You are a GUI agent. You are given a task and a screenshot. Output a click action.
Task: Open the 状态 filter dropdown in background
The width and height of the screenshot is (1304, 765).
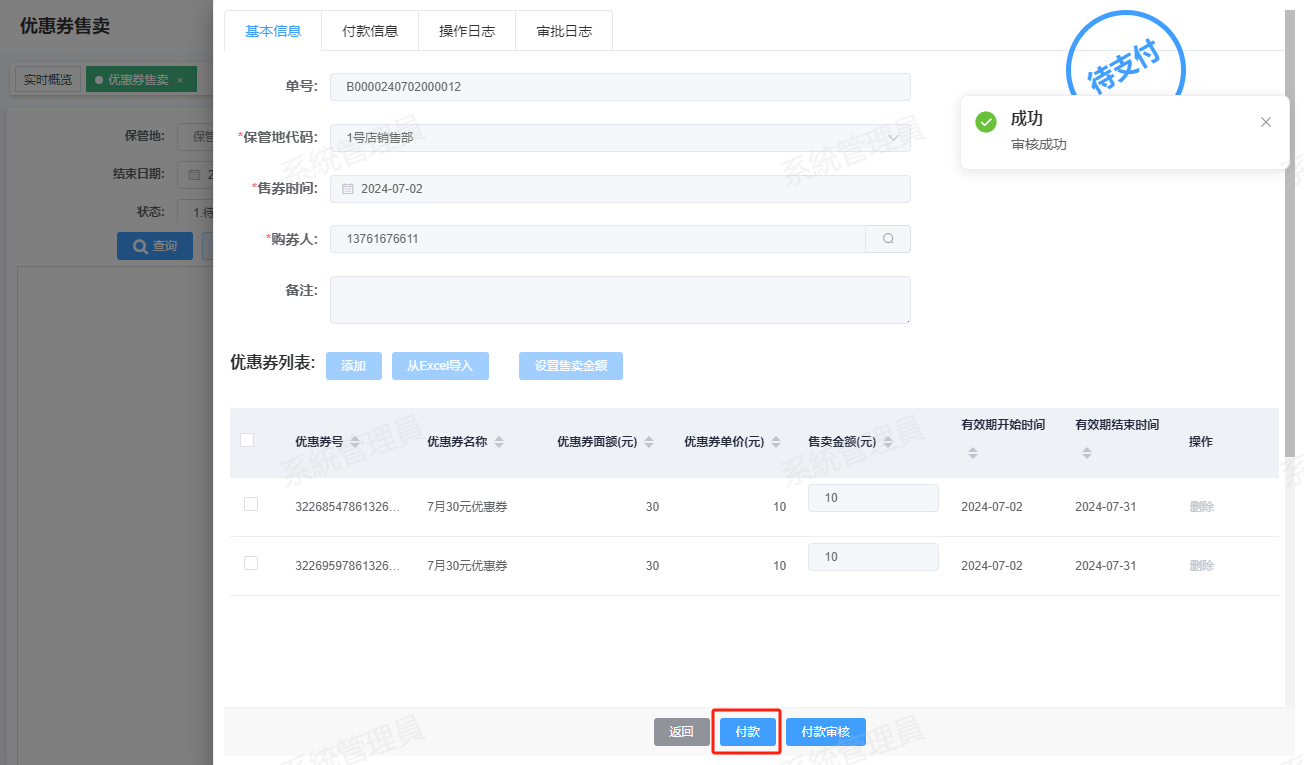pyautogui.click(x=195, y=212)
